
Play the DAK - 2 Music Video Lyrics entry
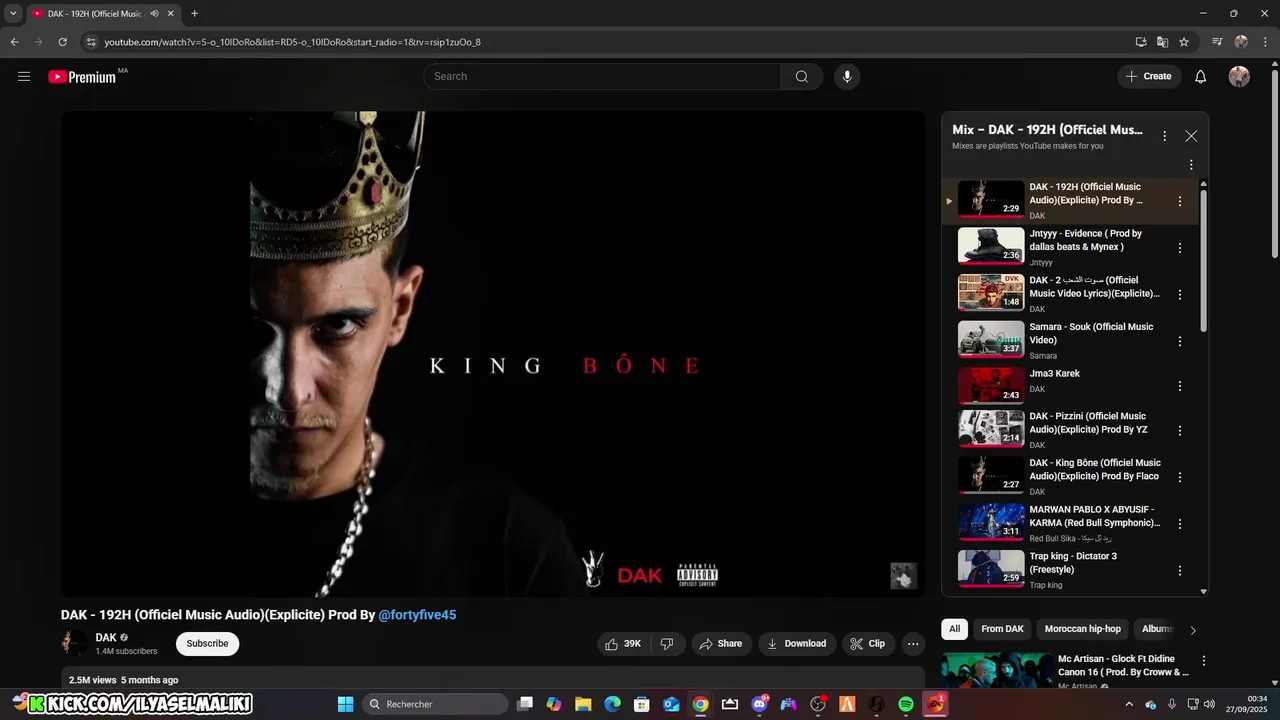click(x=1070, y=294)
